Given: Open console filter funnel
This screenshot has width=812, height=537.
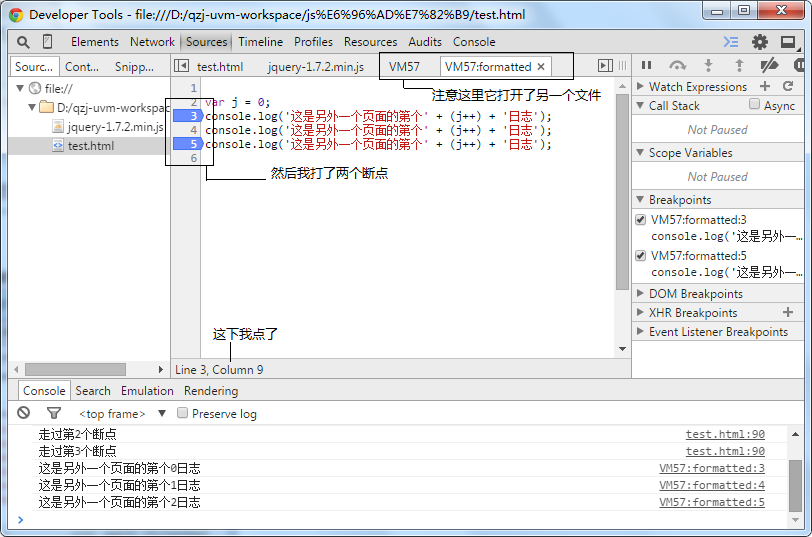Looking at the screenshot, I should point(54,413).
